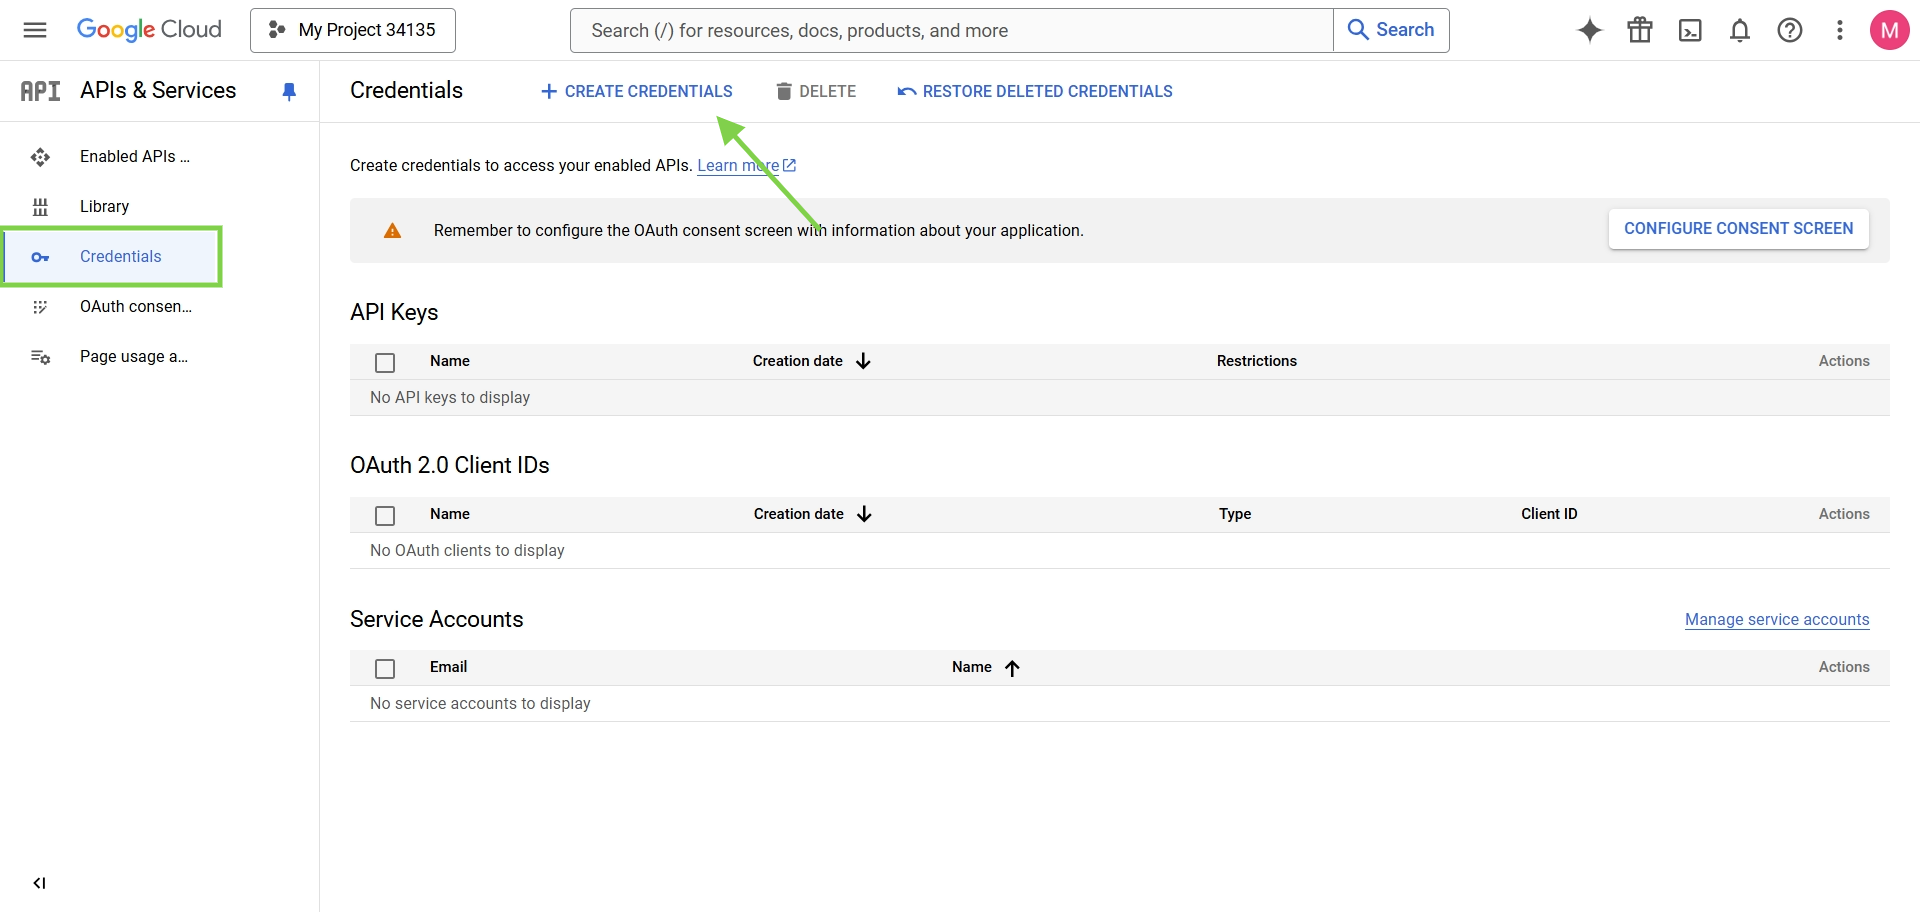Open Manage service accounts link
The width and height of the screenshot is (1920, 912).
coord(1777,620)
